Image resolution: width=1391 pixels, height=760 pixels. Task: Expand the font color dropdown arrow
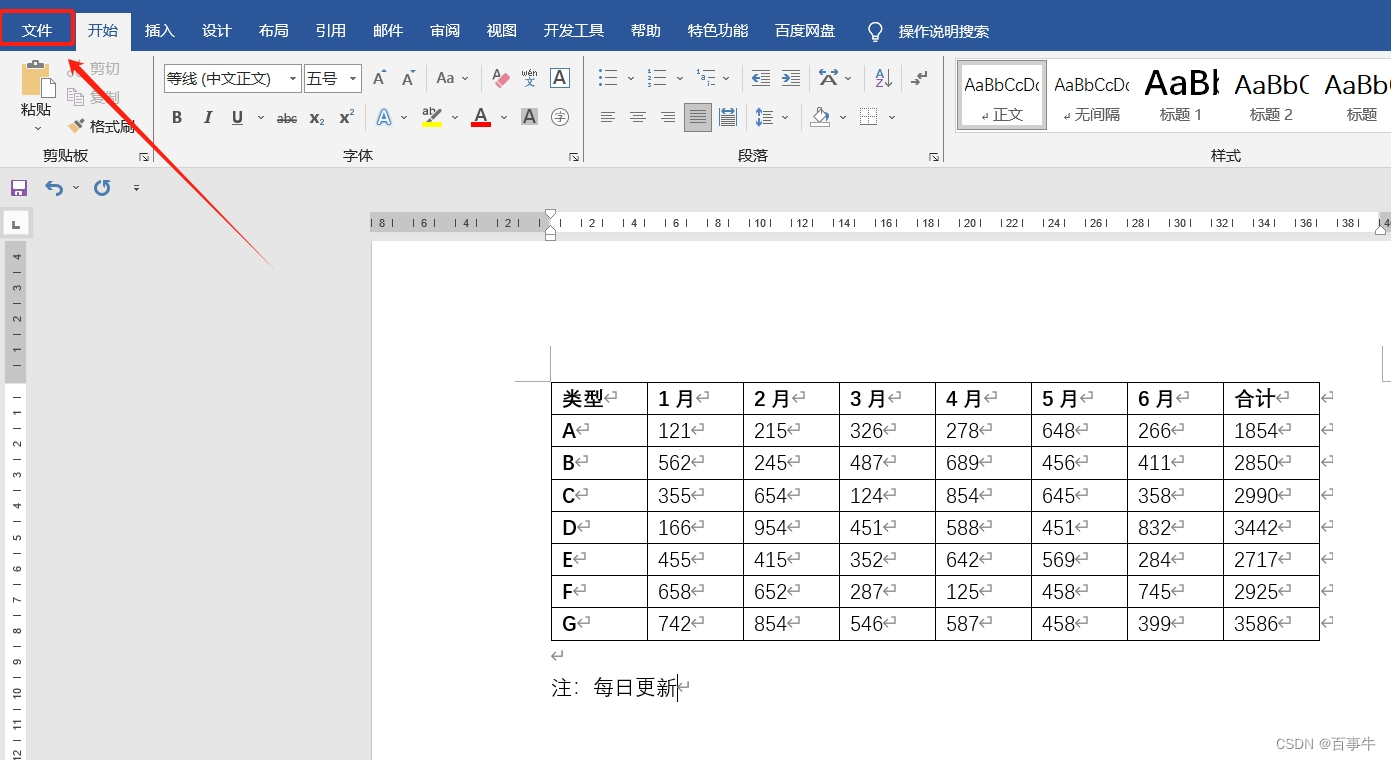coord(504,118)
